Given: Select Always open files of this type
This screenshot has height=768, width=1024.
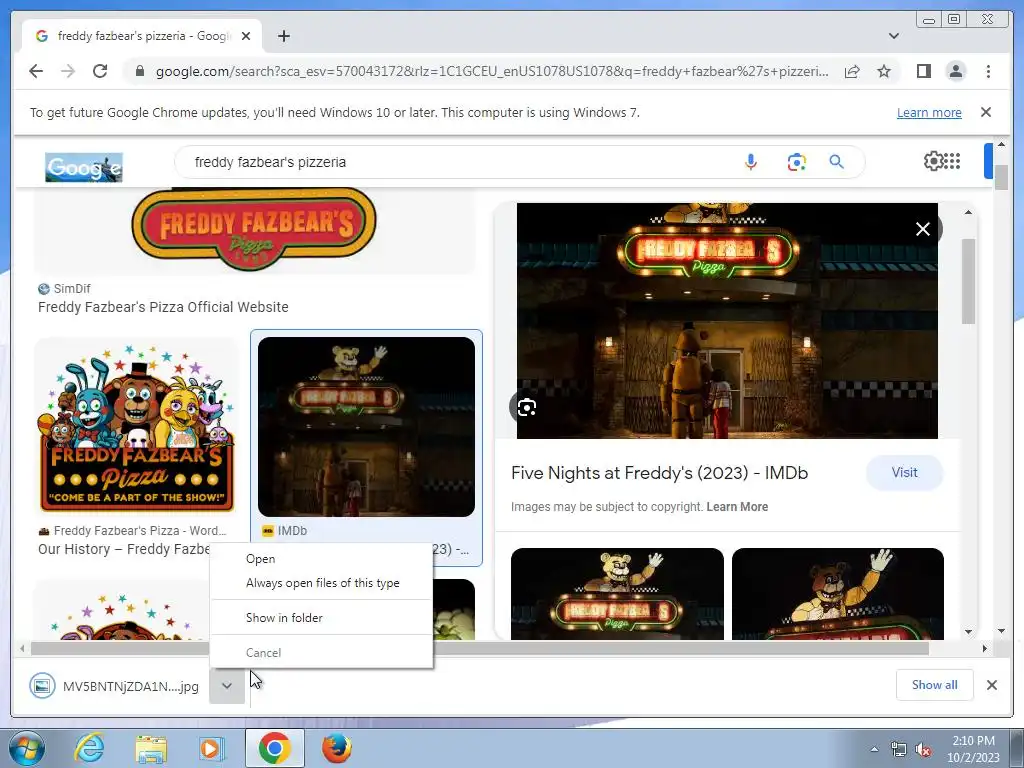Looking at the screenshot, I should pyautogui.click(x=321, y=583).
